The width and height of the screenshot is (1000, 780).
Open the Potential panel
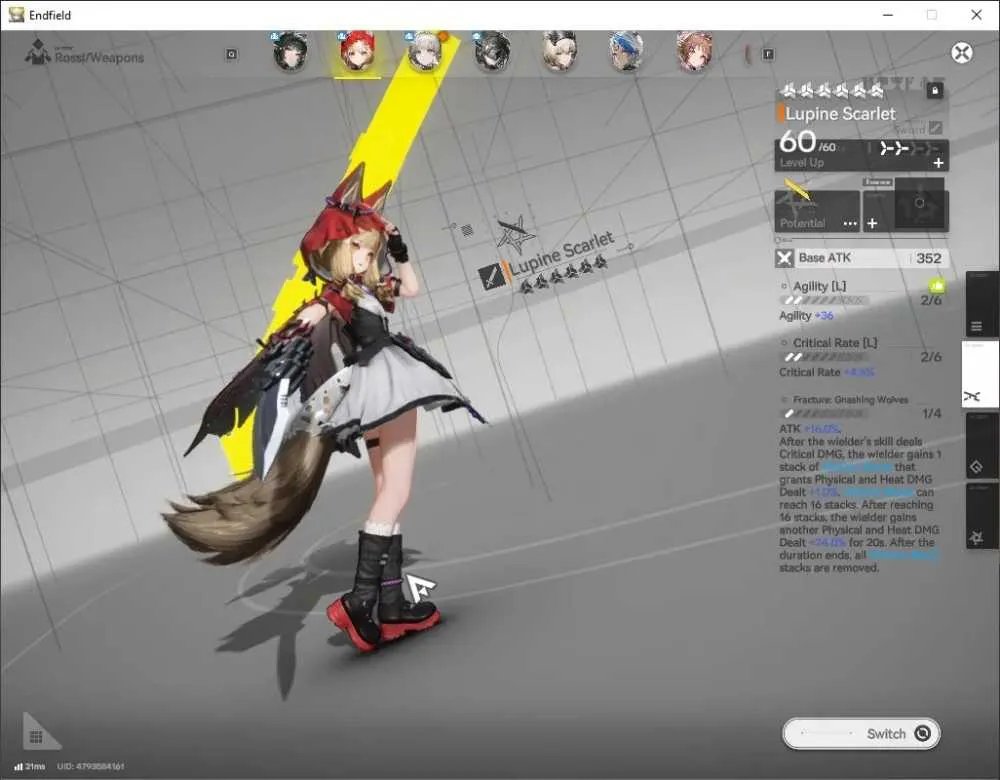pyautogui.click(x=817, y=210)
